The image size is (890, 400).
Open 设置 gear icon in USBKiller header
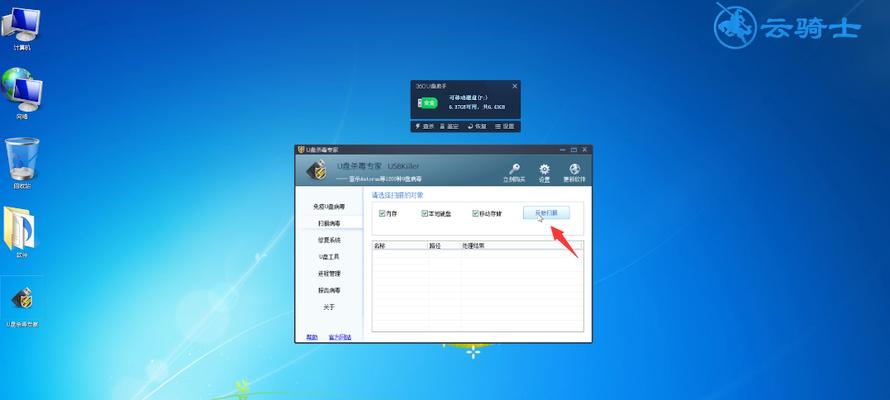click(x=544, y=172)
